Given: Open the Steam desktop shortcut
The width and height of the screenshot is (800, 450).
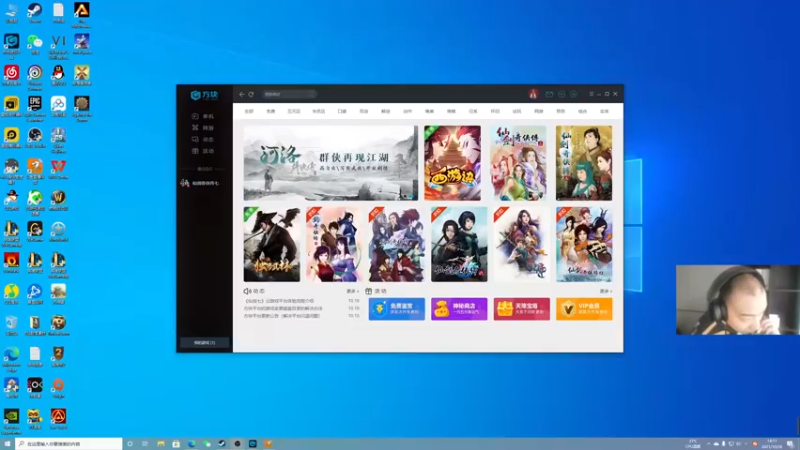Looking at the screenshot, I should [x=35, y=13].
